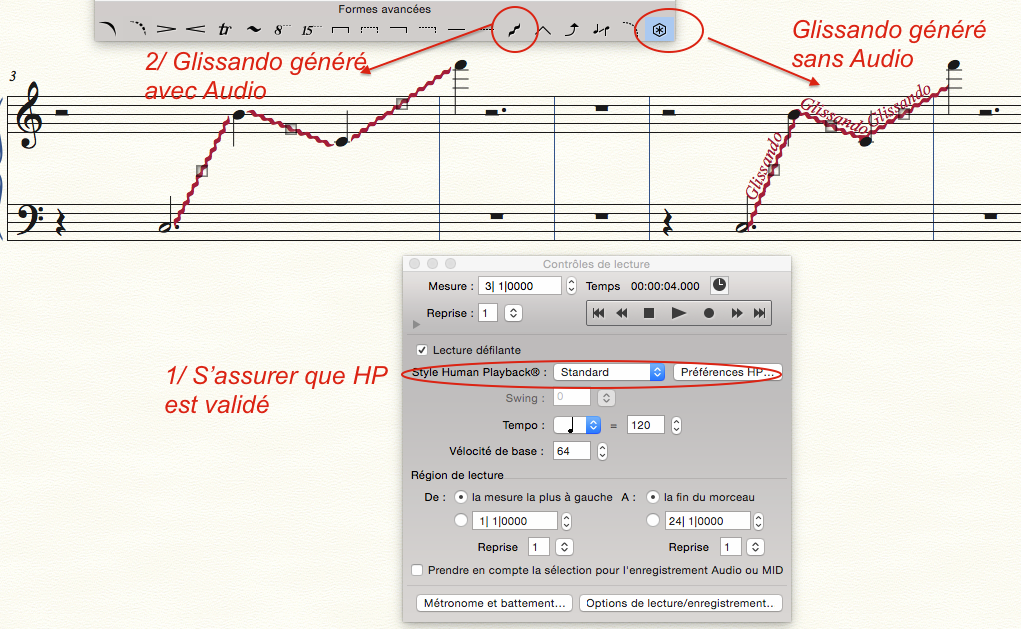Toggle the Lecture défilante checkbox
Viewport: 1021px width, 629px height.
pos(421,350)
